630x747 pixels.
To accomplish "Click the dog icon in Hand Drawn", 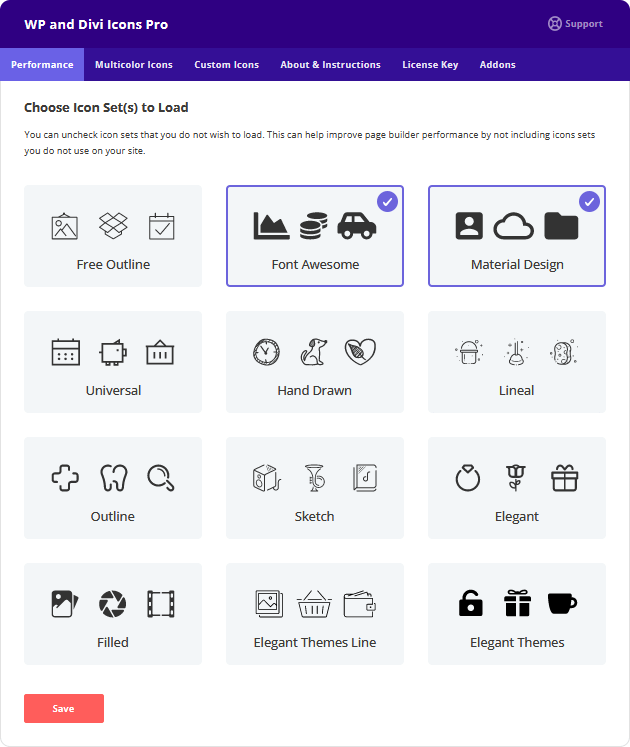I will coord(313,352).
